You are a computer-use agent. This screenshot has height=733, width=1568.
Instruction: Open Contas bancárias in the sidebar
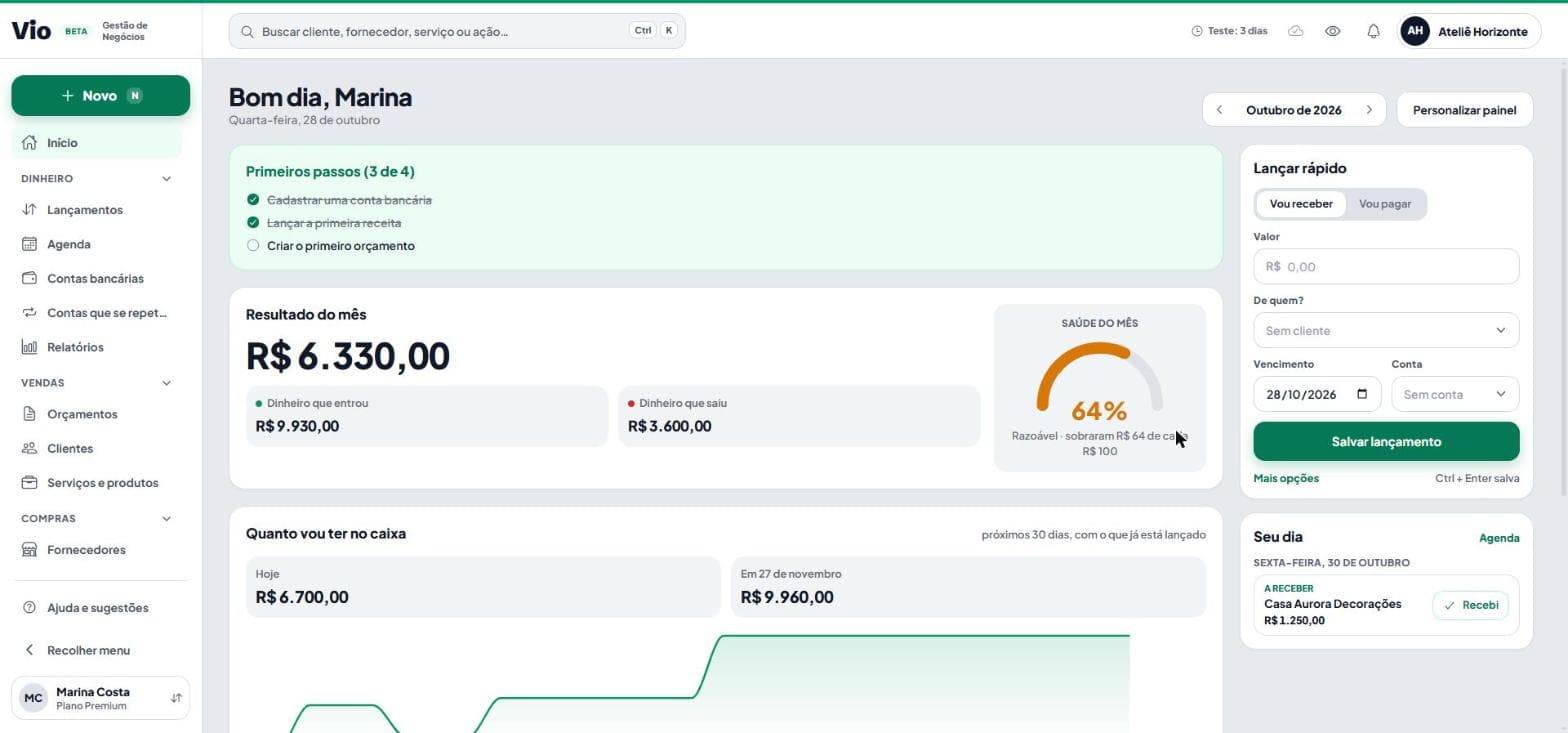coord(96,278)
